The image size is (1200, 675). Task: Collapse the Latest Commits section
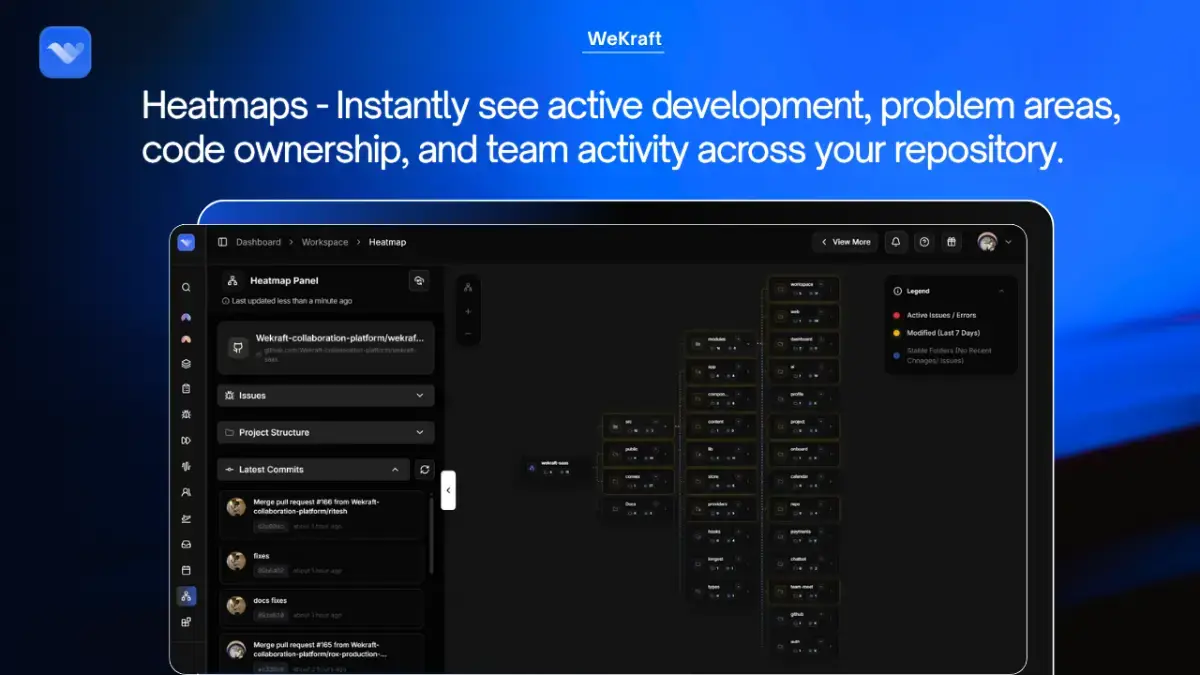click(313, 469)
